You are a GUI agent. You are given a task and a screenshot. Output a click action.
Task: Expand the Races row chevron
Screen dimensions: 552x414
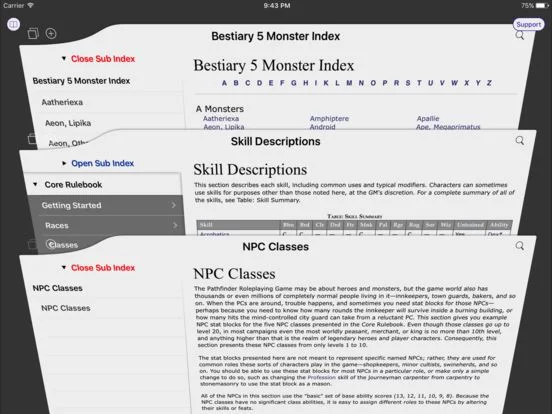(175, 225)
